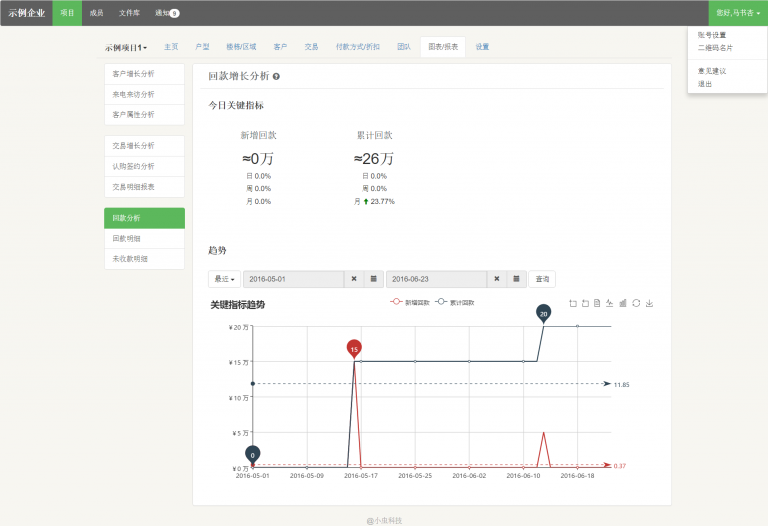Switch chart to line view icon

click(610, 303)
